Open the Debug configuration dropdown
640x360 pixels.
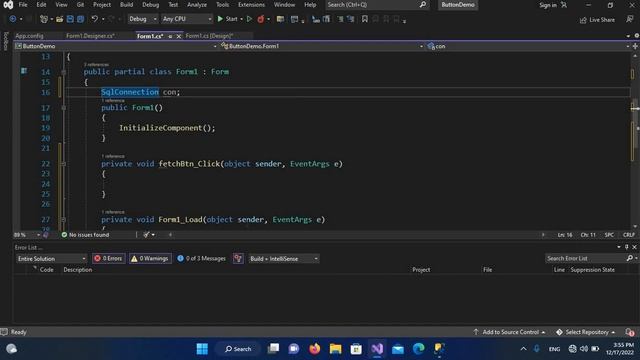click(x=142, y=19)
